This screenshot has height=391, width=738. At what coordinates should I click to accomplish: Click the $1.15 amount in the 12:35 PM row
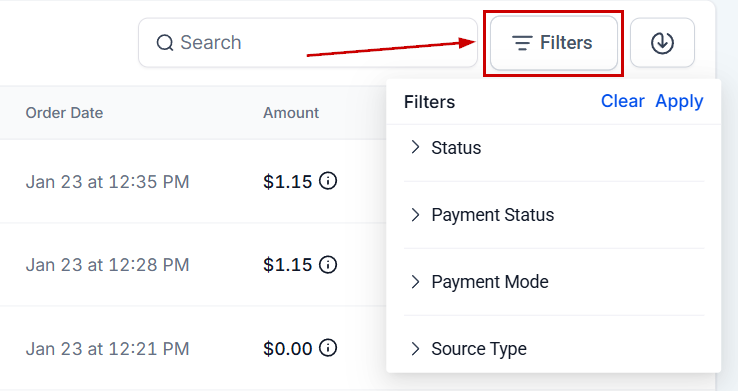tap(288, 182)
